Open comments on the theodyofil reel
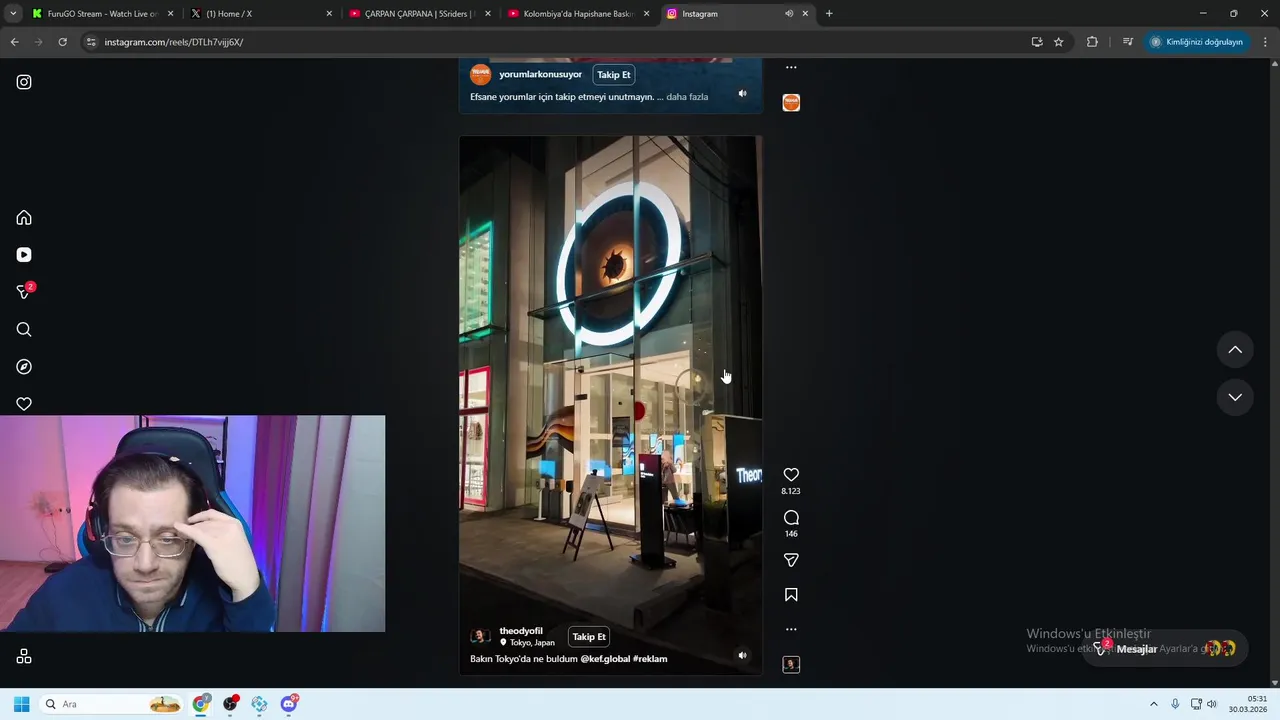 (791, 518)
